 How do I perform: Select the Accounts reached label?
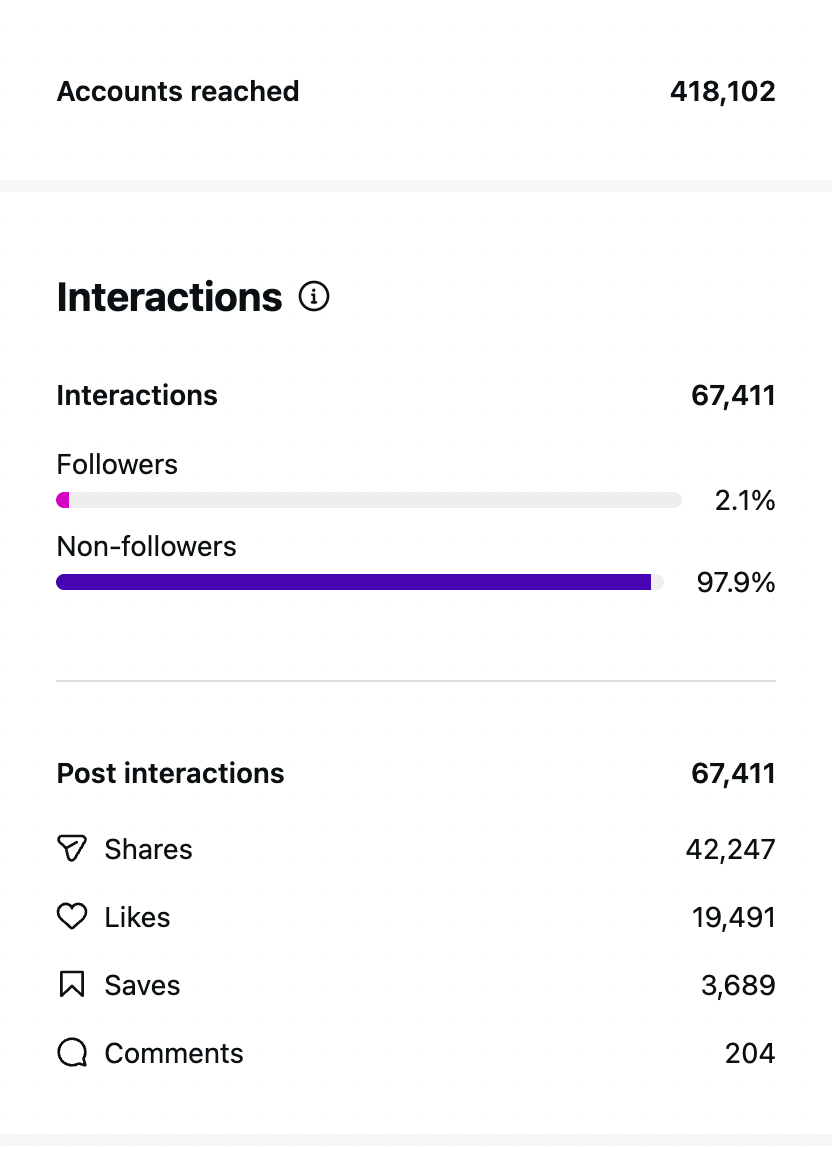(178, 91)
